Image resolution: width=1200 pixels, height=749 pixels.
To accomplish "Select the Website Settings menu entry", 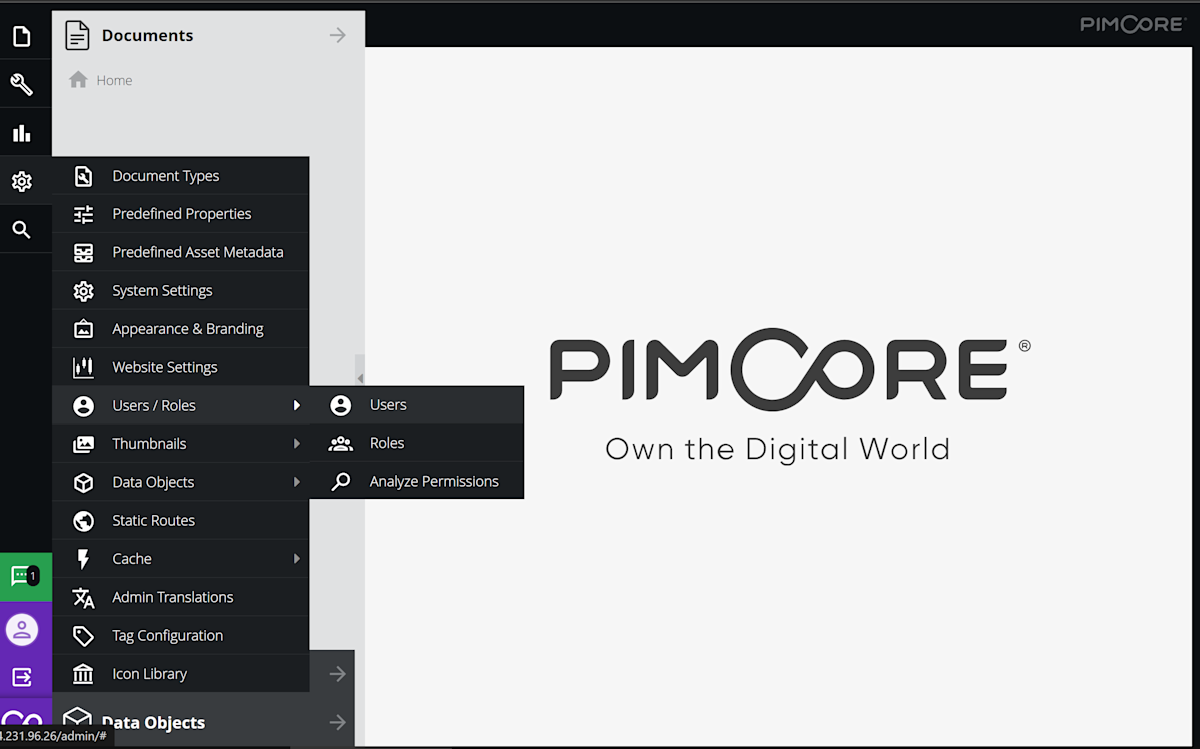I will (181, 367).
